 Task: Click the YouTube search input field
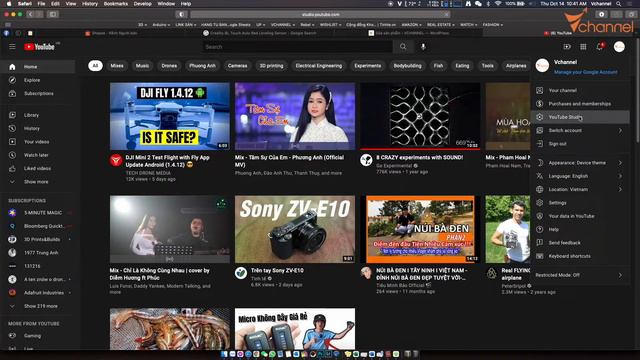click(298, 47)
